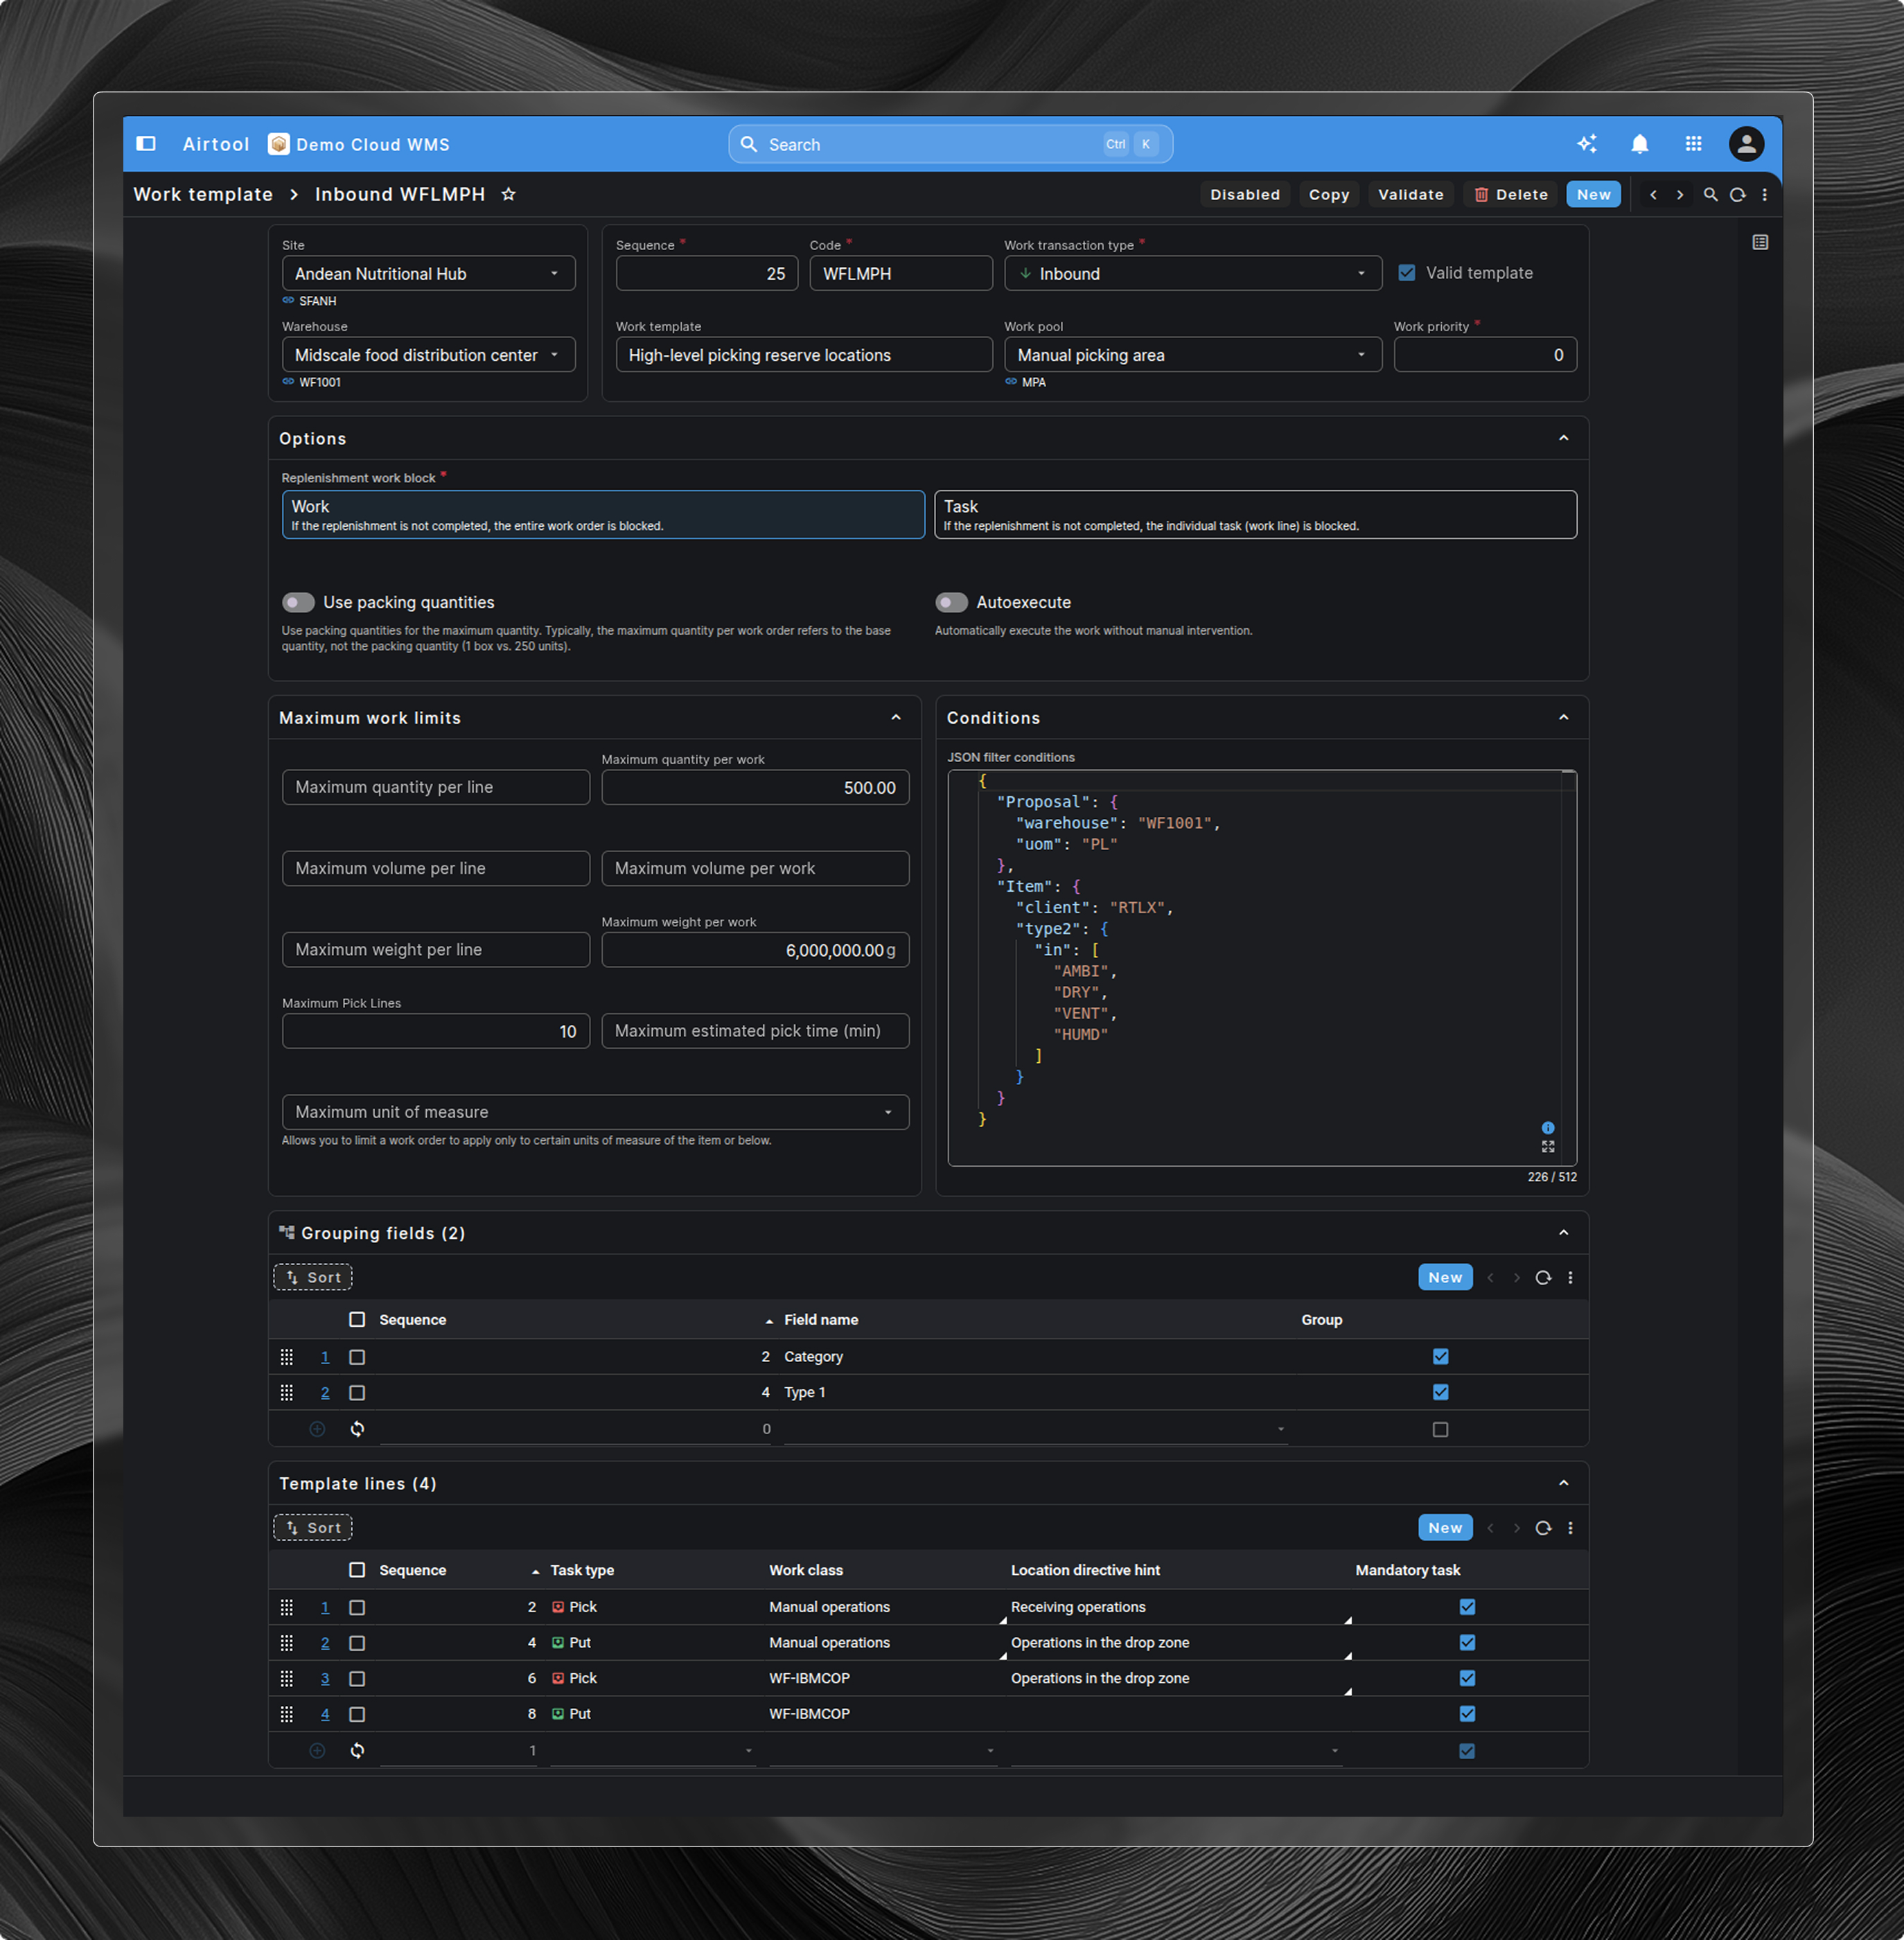Open the AI sparkle assistant icon
The height and width of the screenshot is (1940, 1904).
click(1586, 144)
